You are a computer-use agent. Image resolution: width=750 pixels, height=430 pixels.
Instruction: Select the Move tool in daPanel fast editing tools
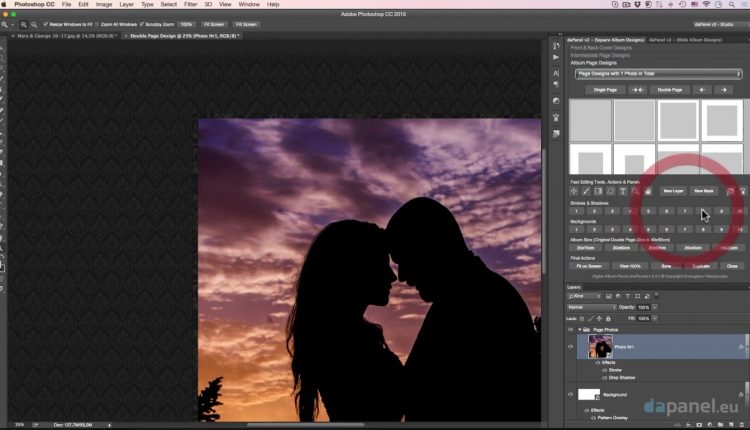point(574,191)
